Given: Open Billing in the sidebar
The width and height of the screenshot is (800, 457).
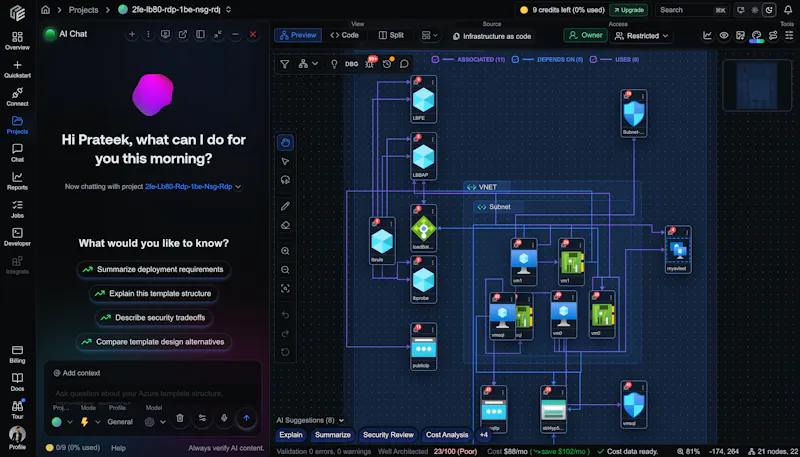Looking at the screenshot, I should [x=17, y=354].
